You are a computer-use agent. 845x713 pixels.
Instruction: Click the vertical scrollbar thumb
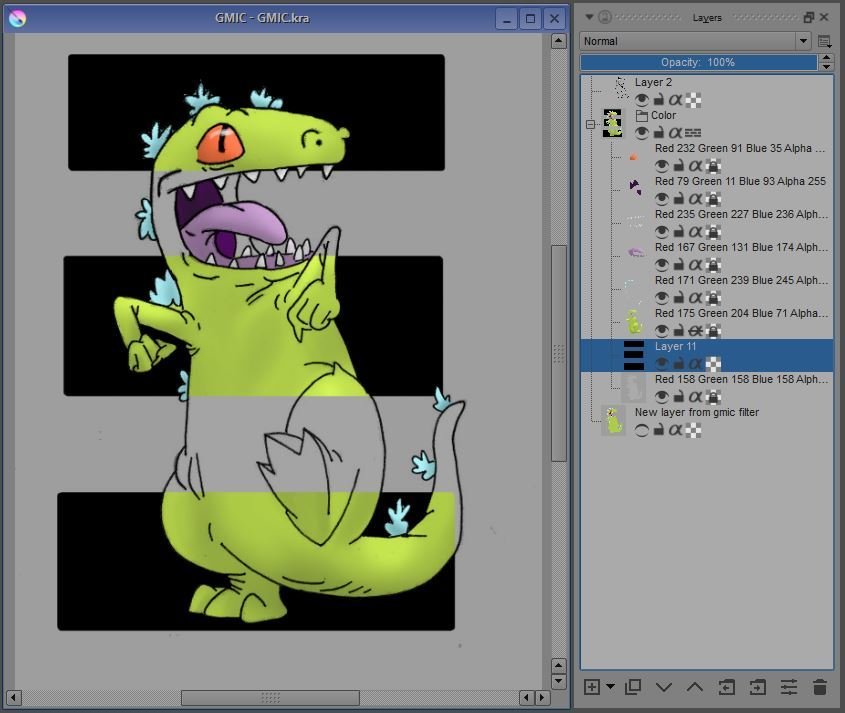tap(559, 354)
